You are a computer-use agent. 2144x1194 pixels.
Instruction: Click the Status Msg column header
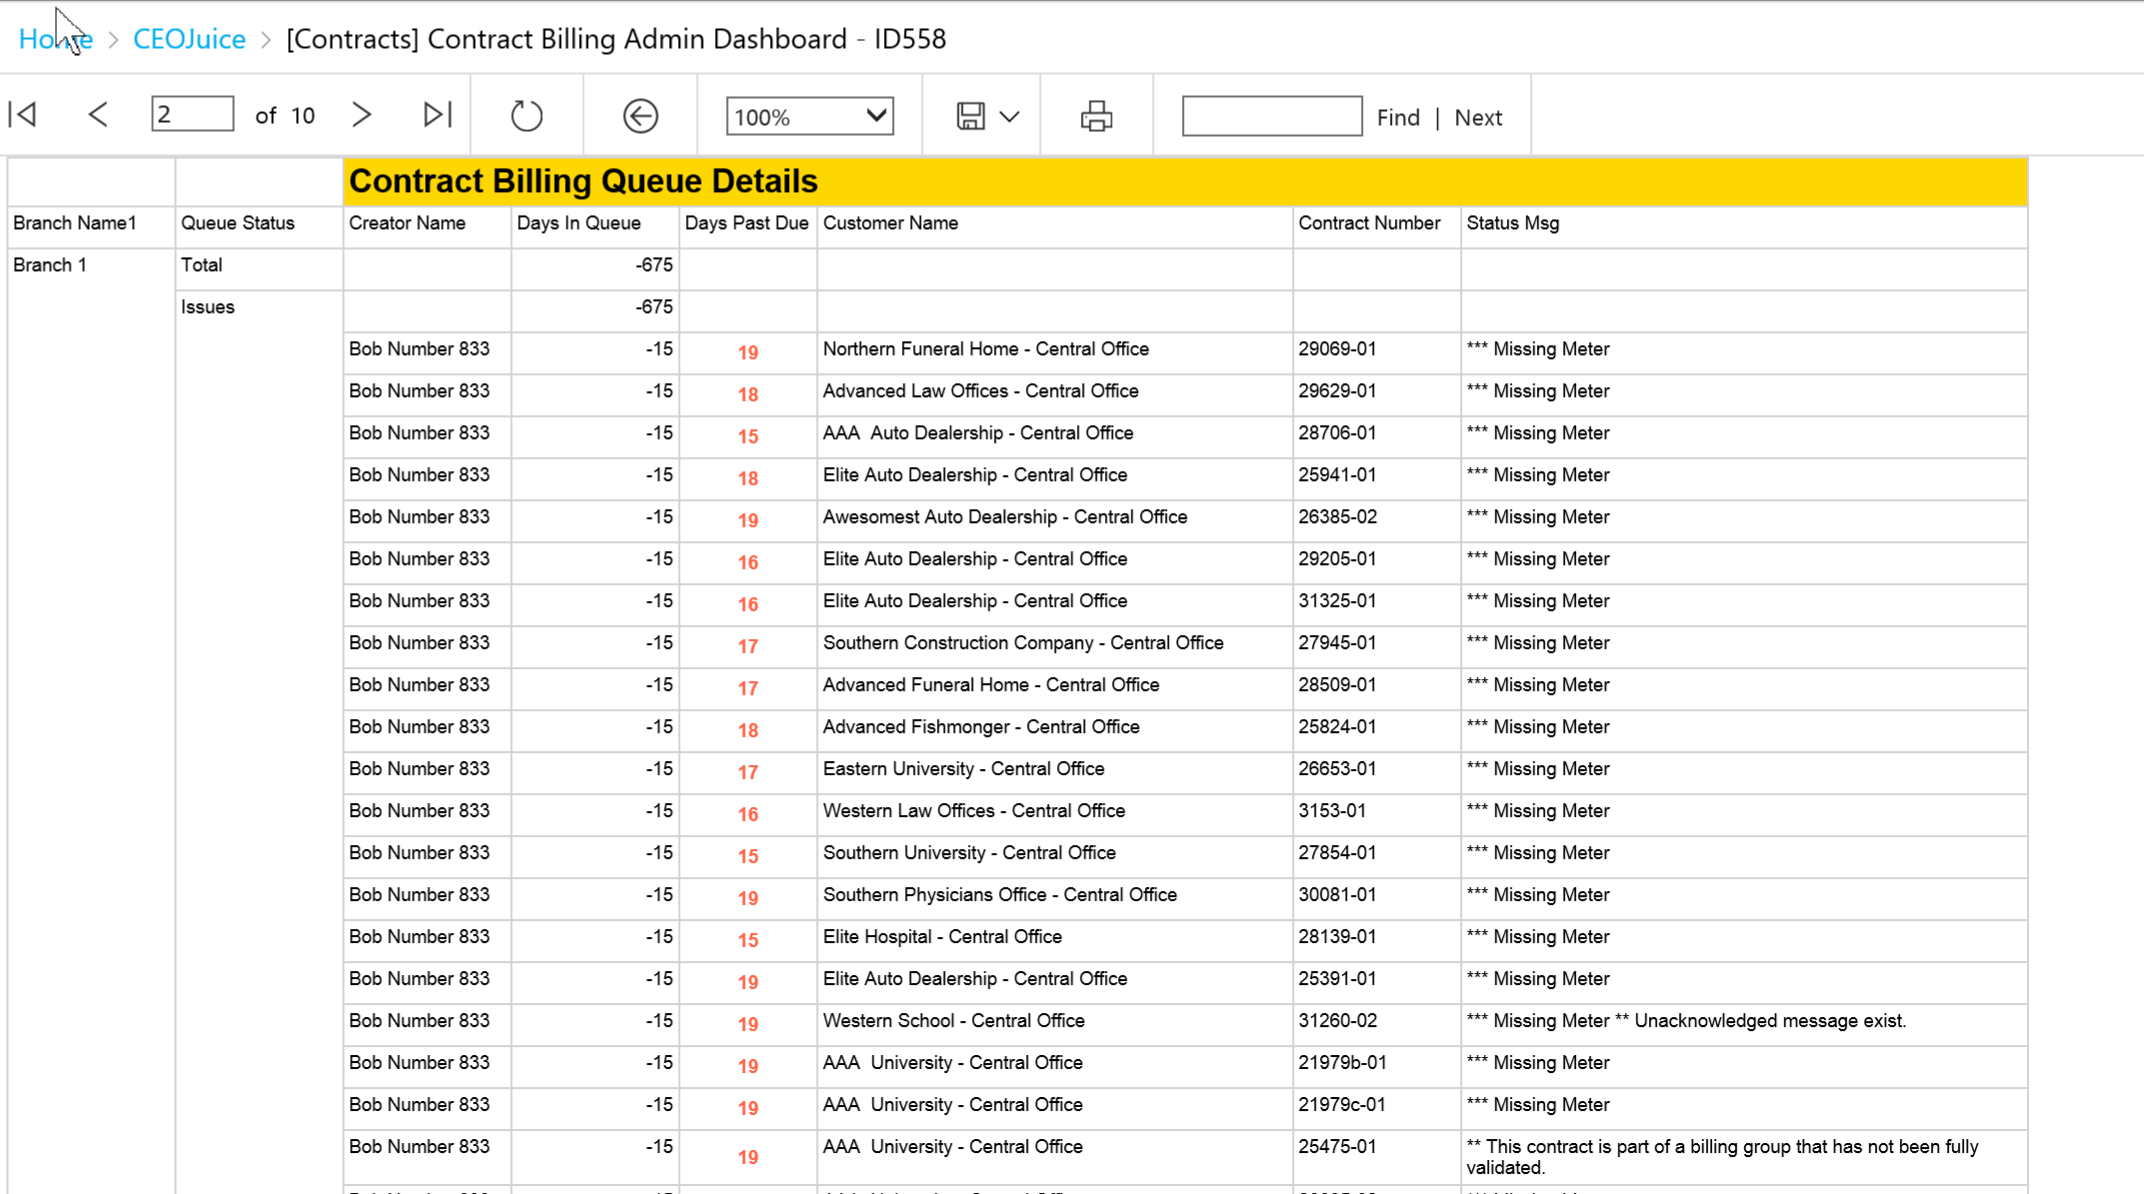pyautogui.click(x=1512, y=223)
